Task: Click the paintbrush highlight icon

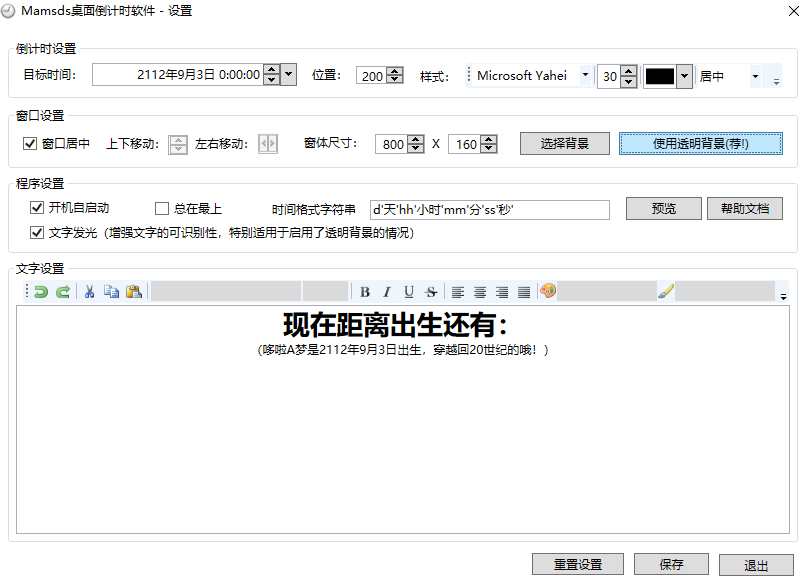Action: point(666,291)
